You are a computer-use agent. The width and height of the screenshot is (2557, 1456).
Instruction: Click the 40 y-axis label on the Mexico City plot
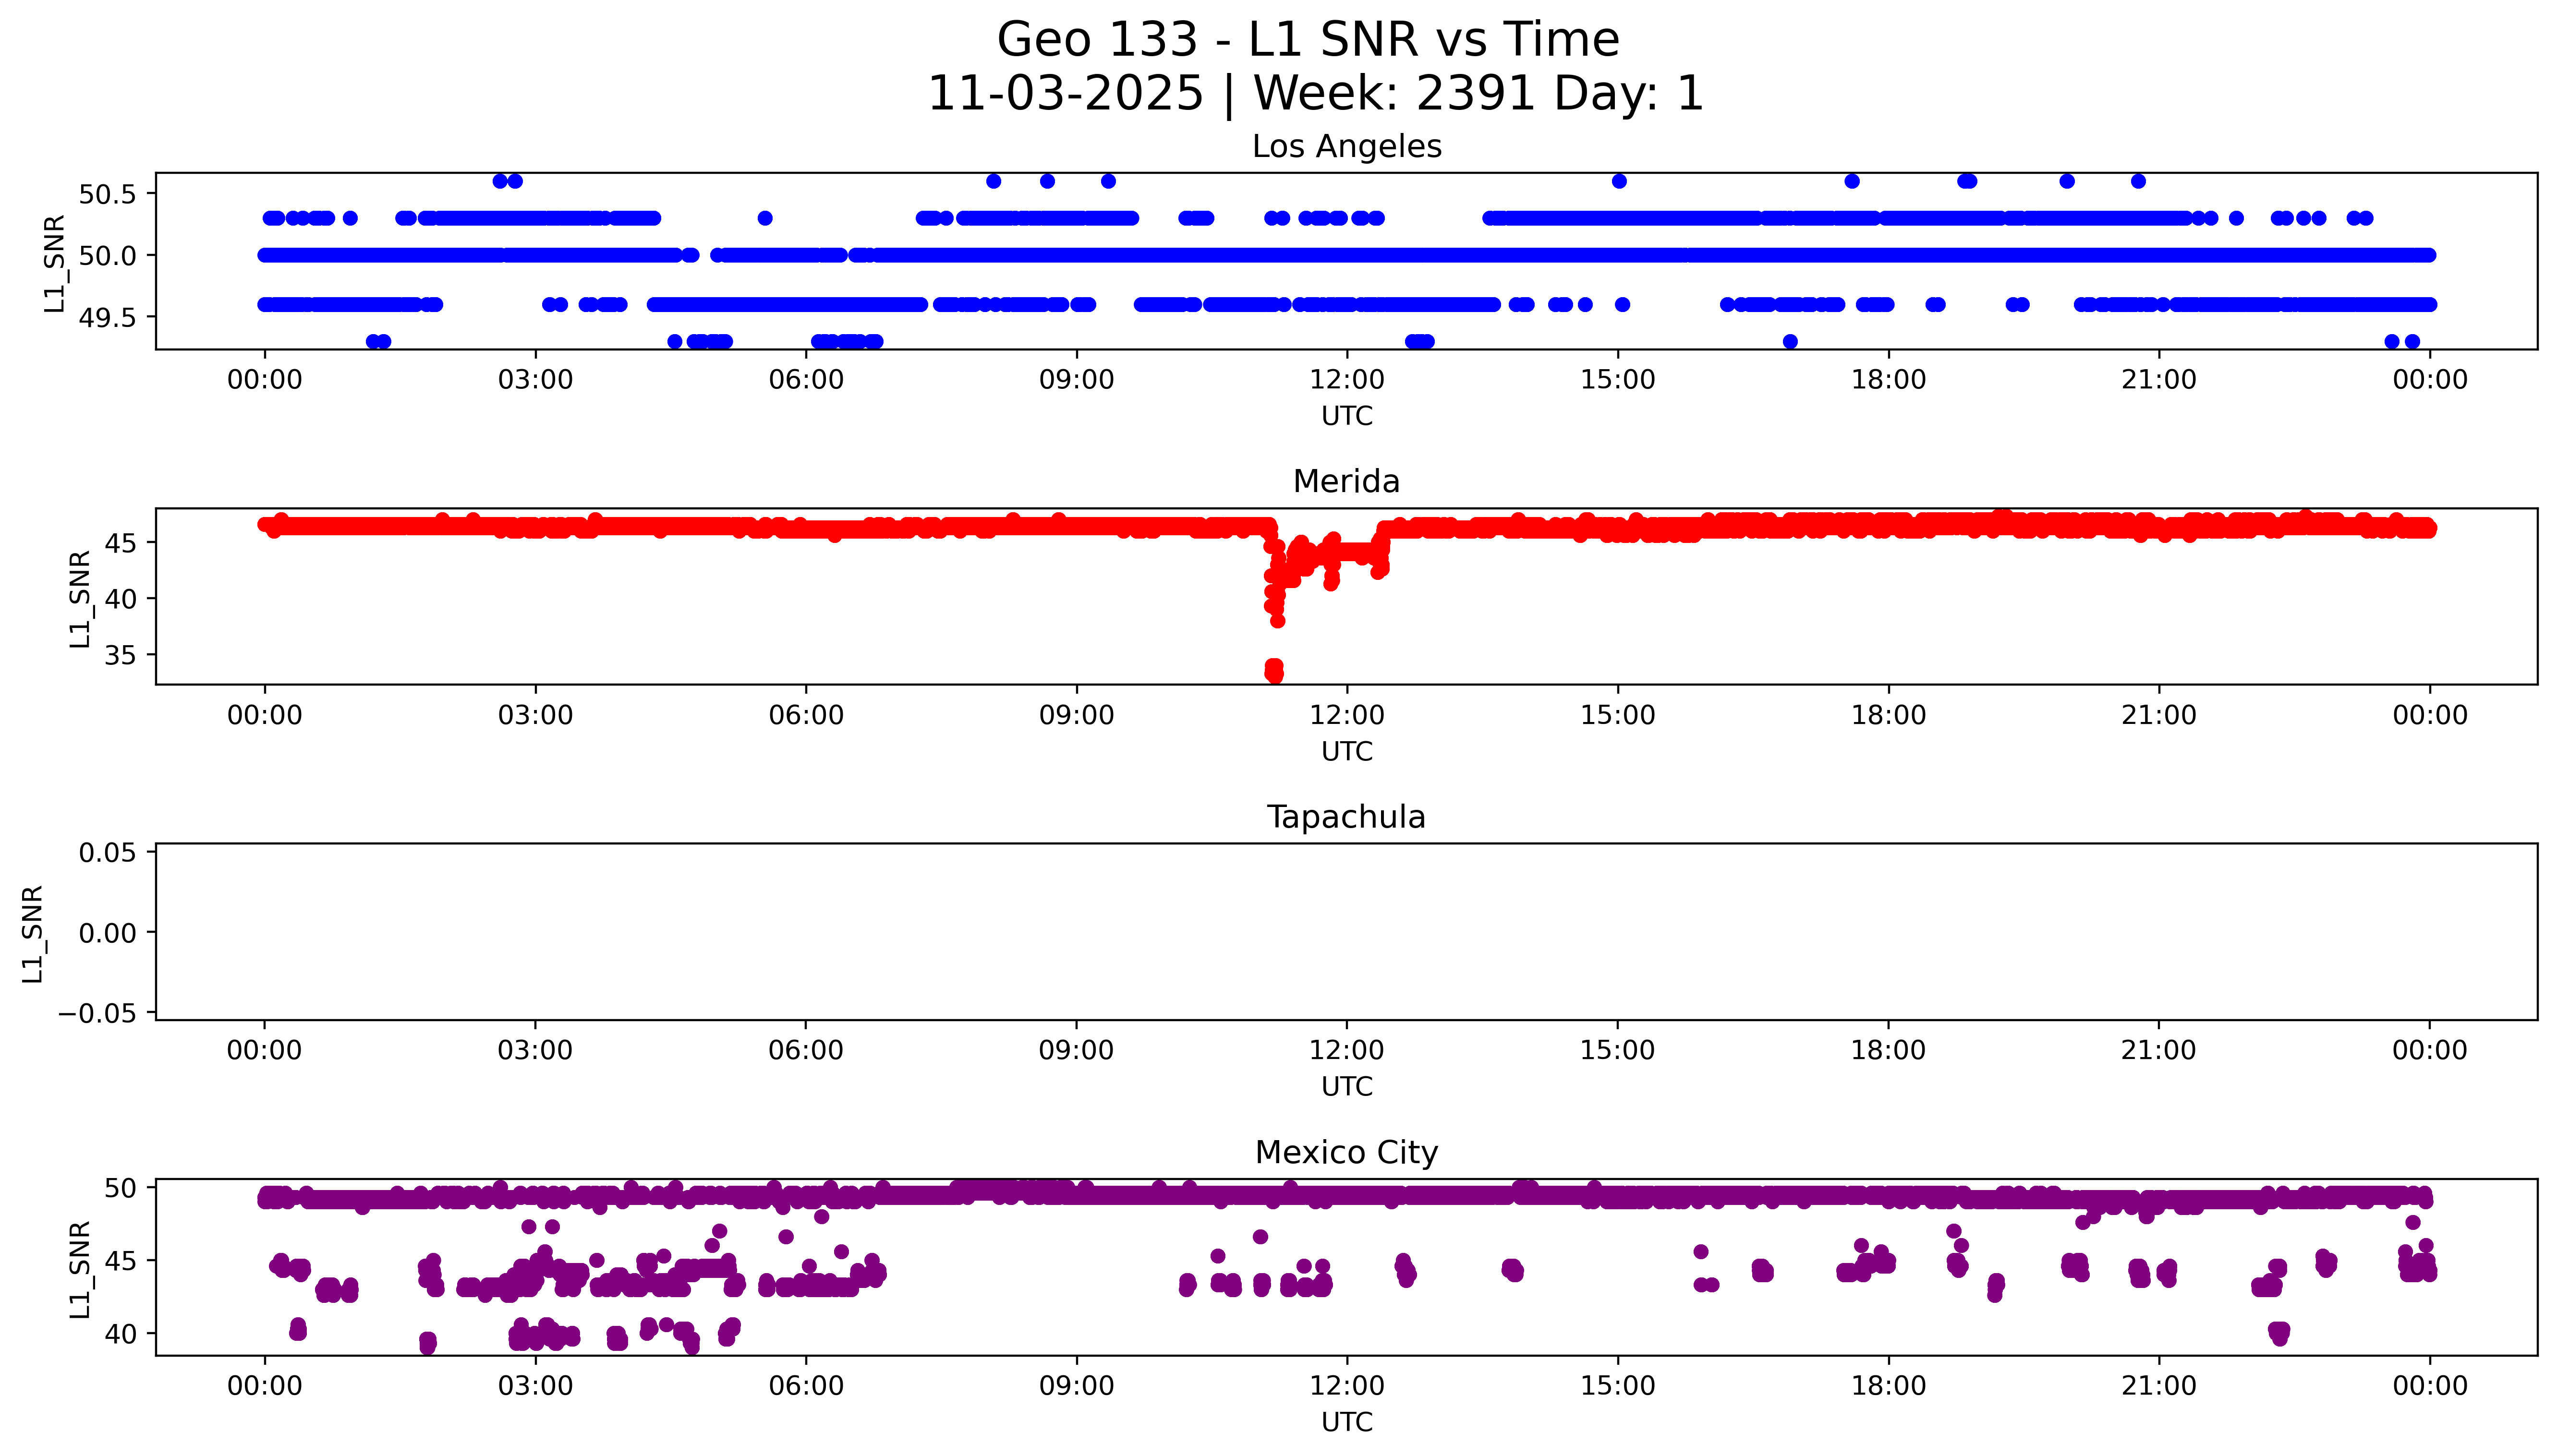click(x=121, y=1334)
